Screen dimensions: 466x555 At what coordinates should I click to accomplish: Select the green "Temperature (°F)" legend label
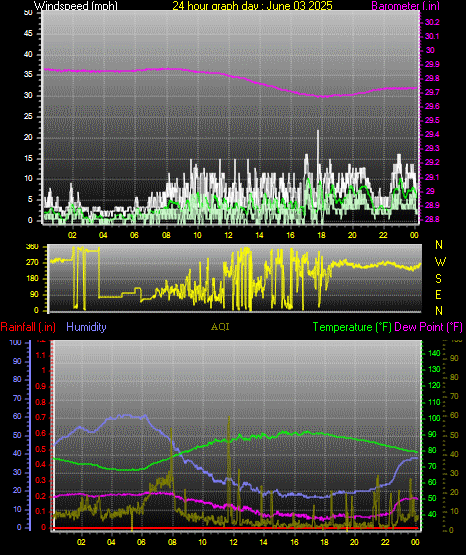coord(352,327)
